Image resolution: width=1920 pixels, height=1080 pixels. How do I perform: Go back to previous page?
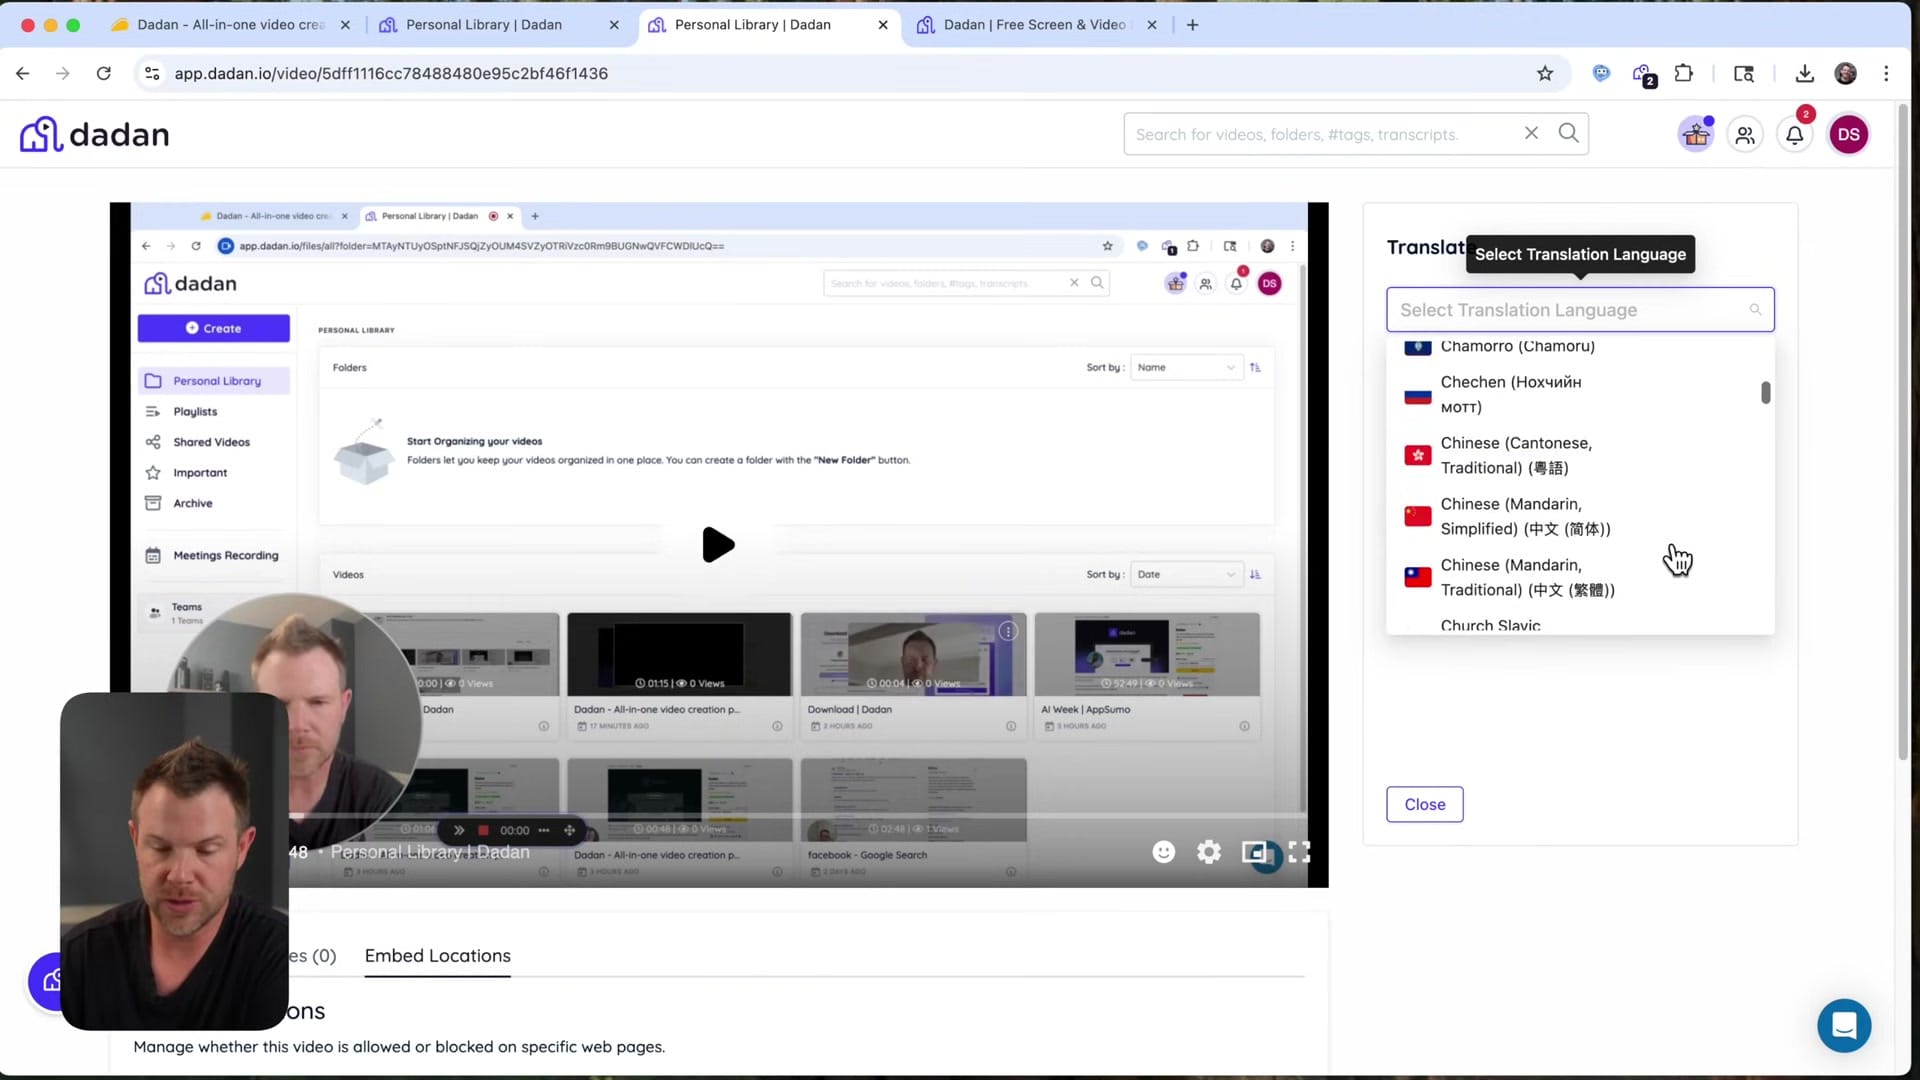point(23,73)
